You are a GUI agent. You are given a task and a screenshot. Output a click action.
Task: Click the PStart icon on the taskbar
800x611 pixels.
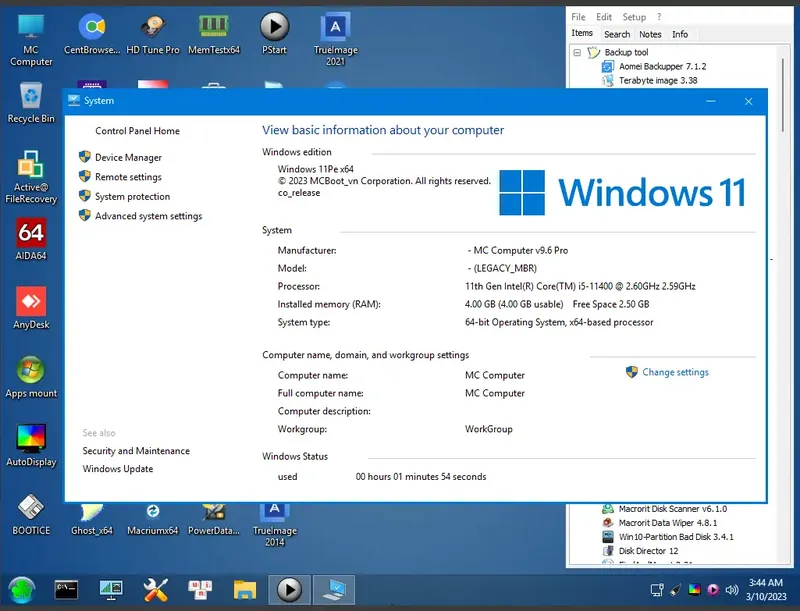[x=290, y=589]
